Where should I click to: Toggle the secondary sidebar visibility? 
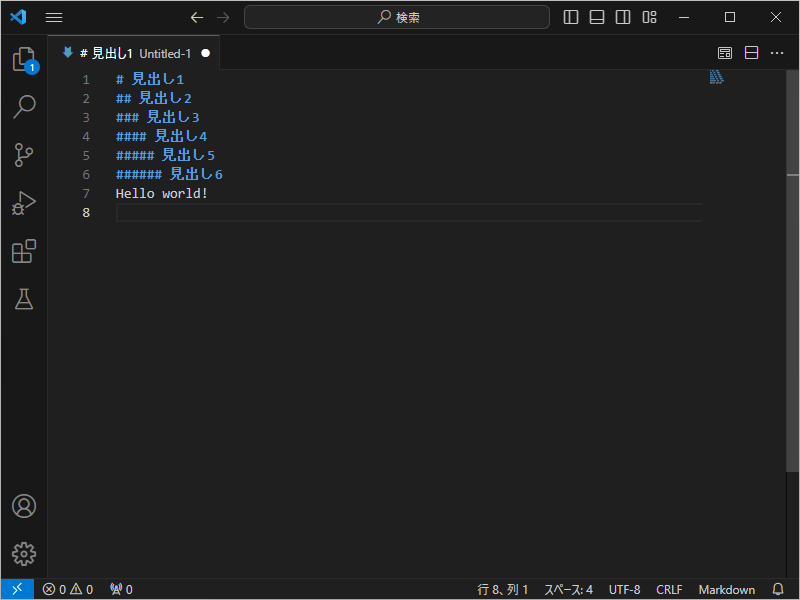[x=622, y=17]
